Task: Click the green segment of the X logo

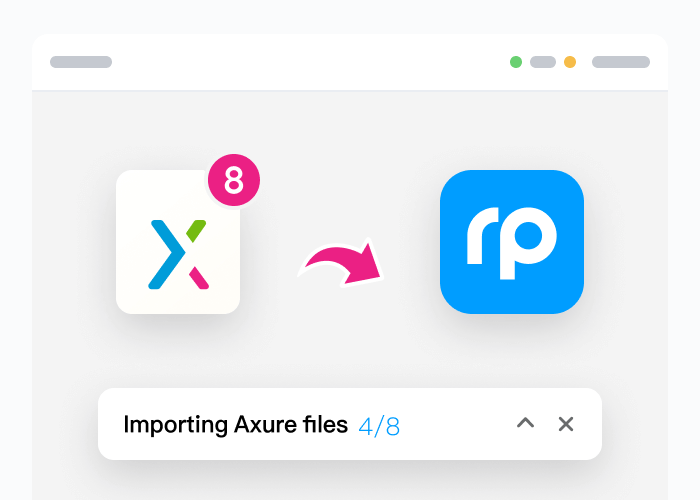Action: (x=196, y=229)
